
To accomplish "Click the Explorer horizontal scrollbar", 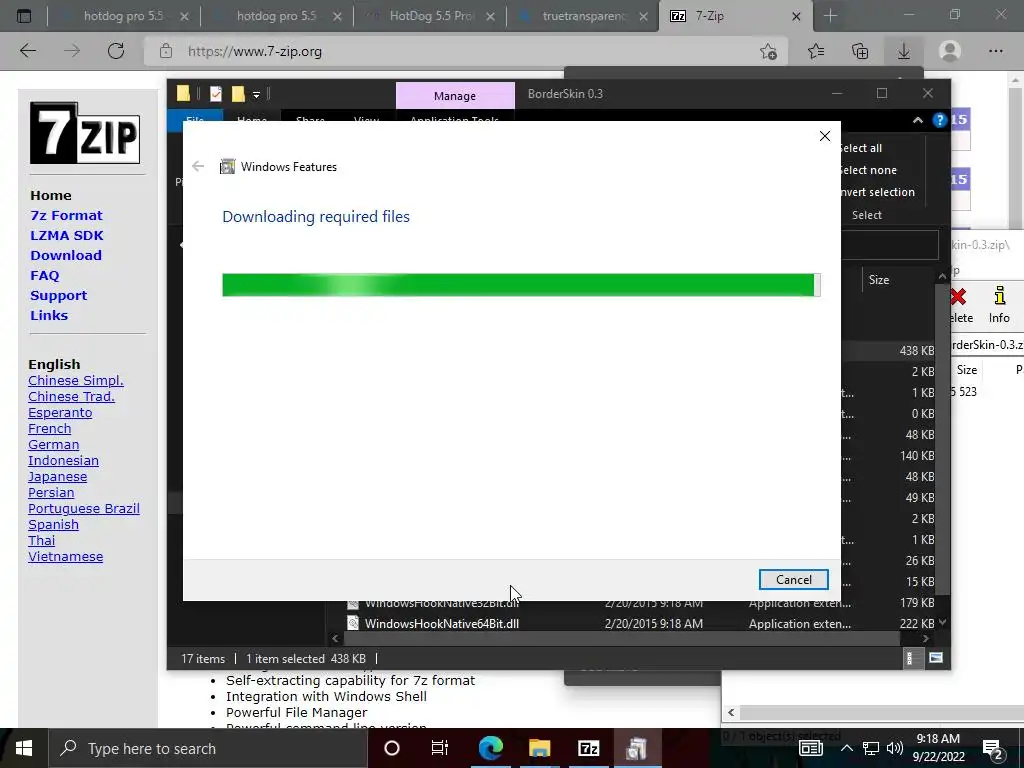I will coord(622,639).
